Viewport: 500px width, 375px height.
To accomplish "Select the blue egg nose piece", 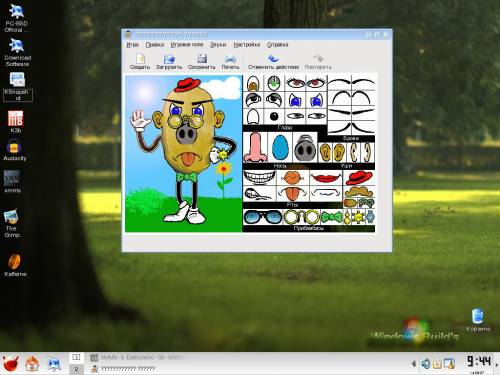I will click(280, 148).
